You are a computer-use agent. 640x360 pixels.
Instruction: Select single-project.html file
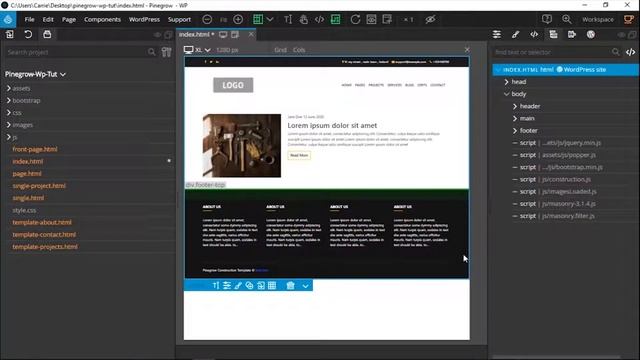pos(39,186)
